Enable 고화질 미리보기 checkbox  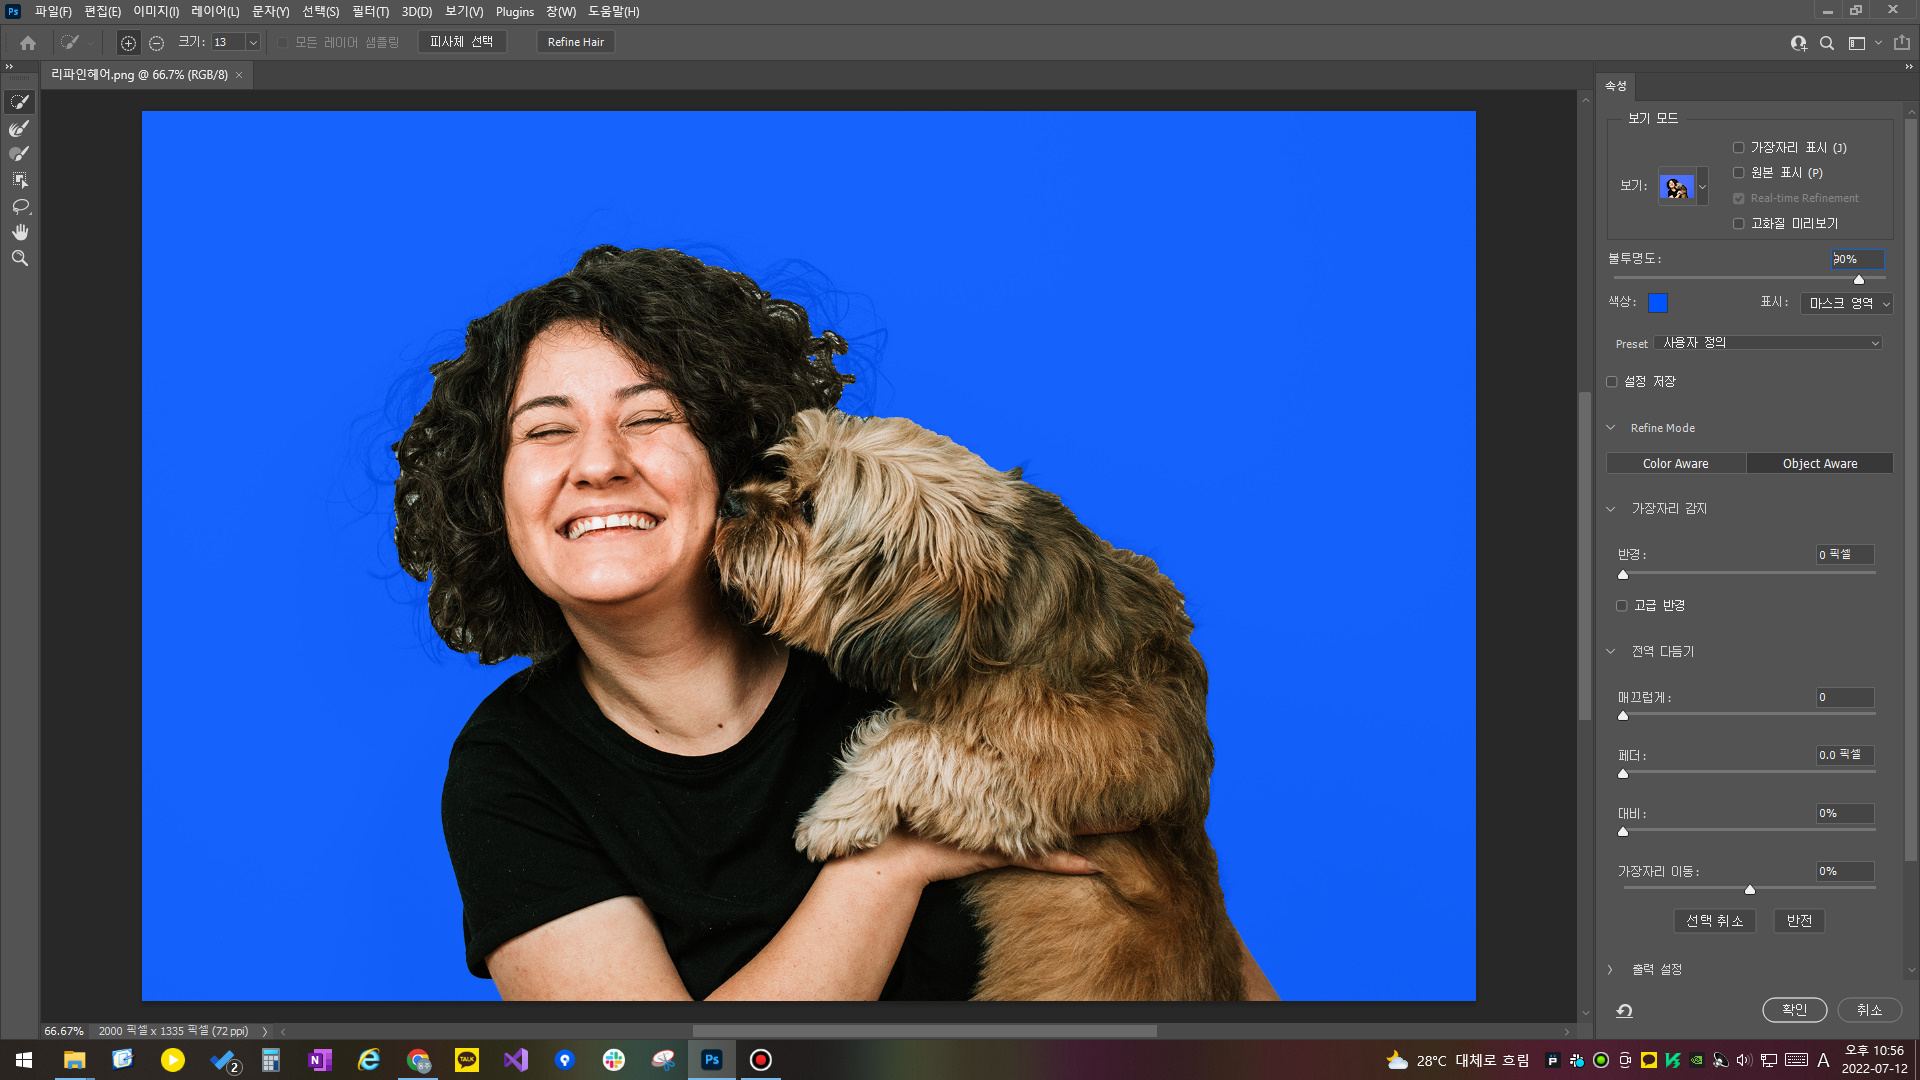click(x=1739, y=224)
